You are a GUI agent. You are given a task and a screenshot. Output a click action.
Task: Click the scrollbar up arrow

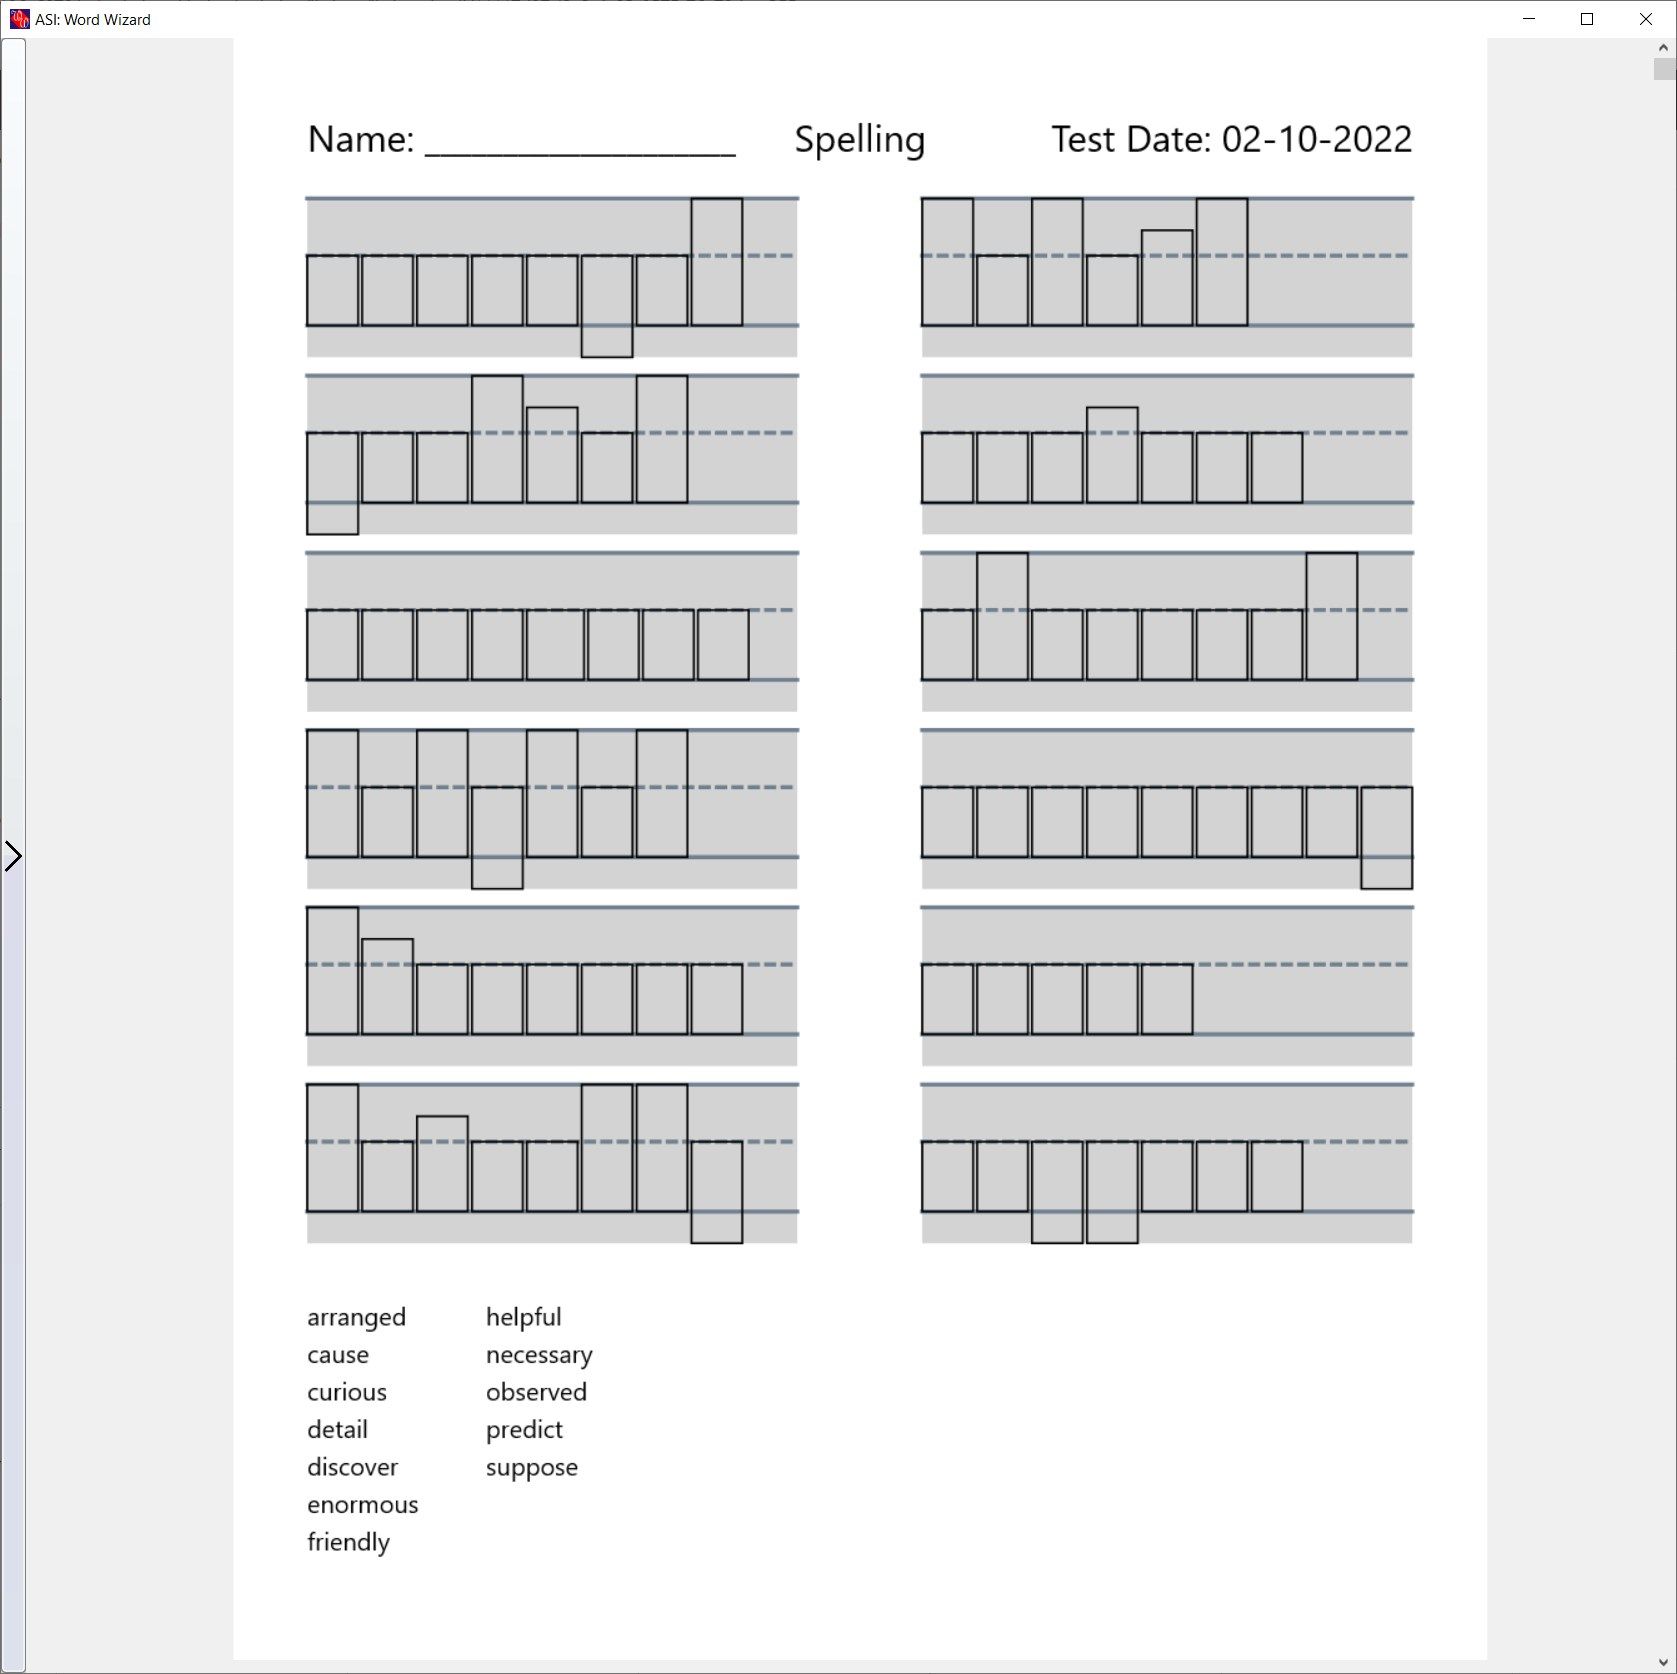pyautogui.click(x=1664, y=47)
